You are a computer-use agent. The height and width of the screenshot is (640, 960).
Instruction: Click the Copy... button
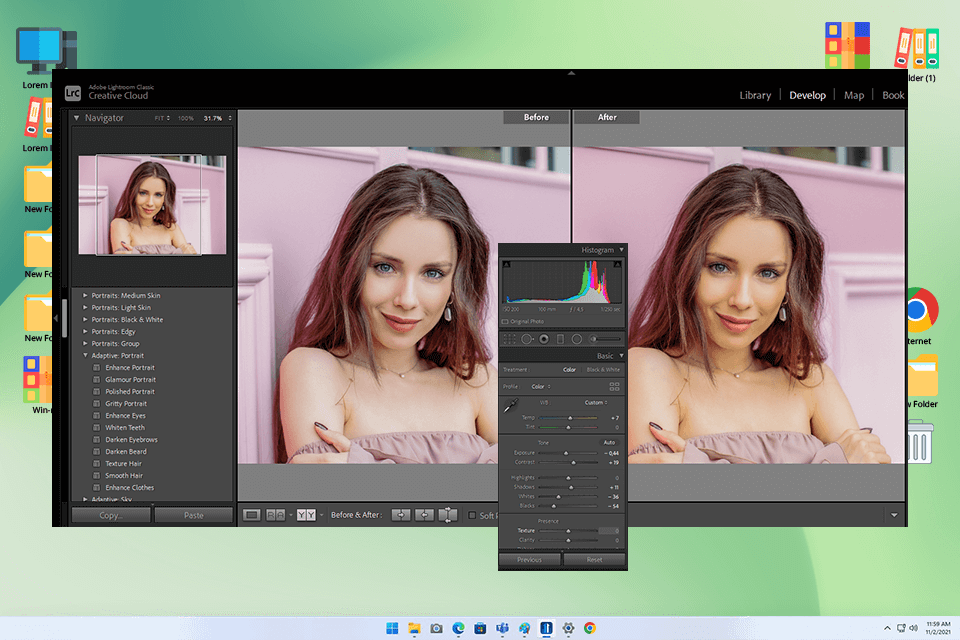click(x=111, y=515)
